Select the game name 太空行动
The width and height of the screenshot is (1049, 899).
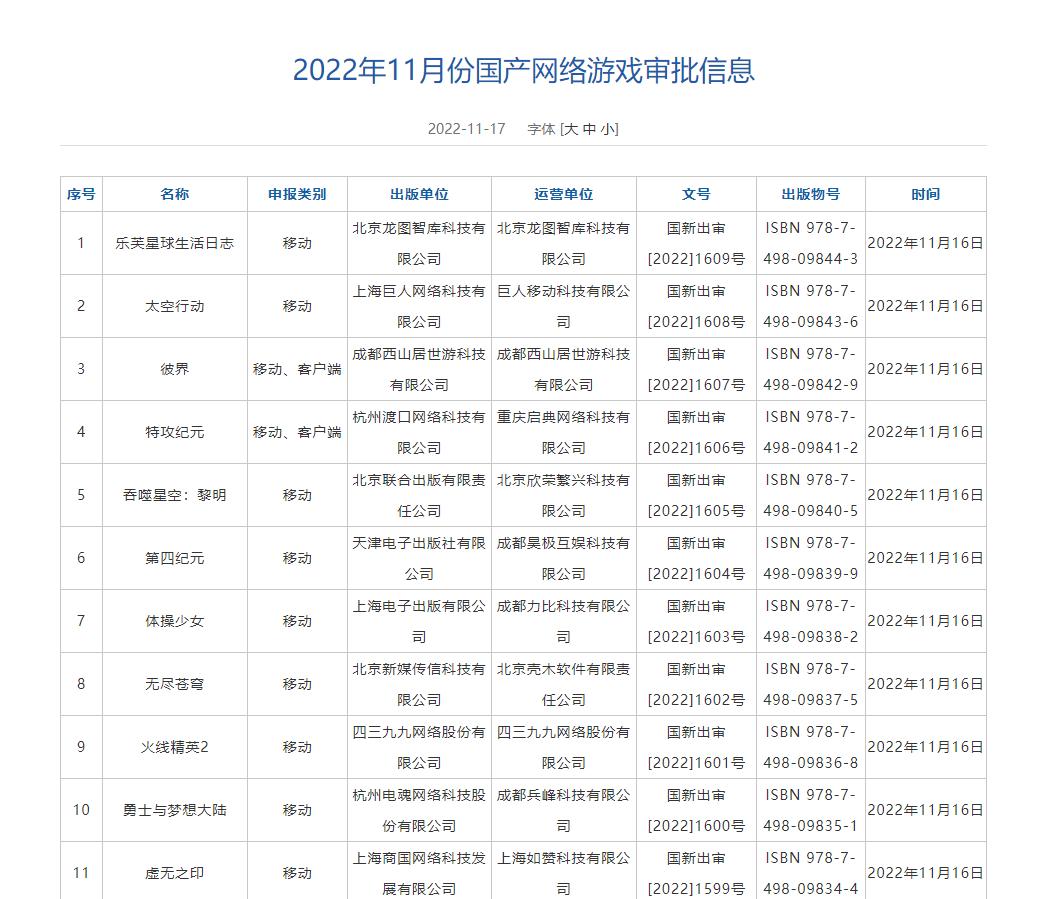[177, 306]
